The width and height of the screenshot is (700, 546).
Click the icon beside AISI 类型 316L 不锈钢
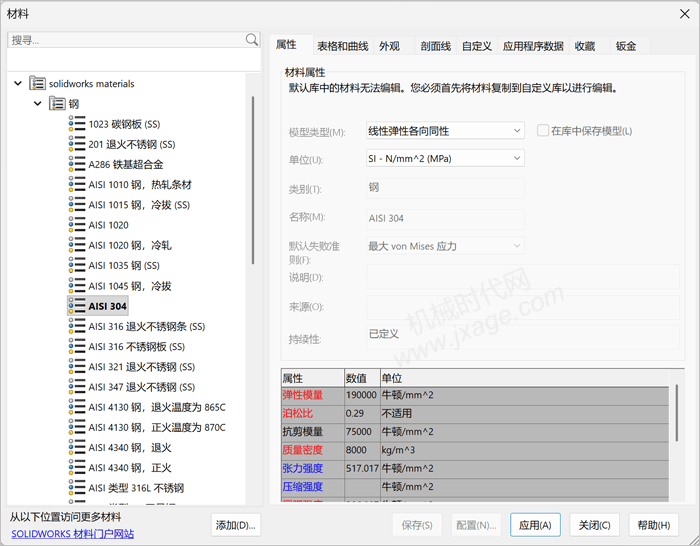[x=77, y=488]
